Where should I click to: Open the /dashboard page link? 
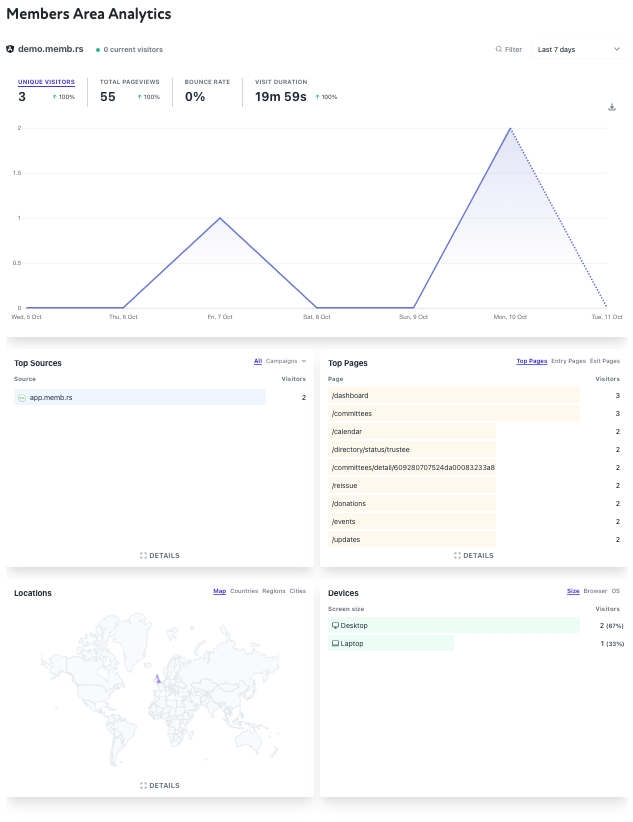coord(350,395)
